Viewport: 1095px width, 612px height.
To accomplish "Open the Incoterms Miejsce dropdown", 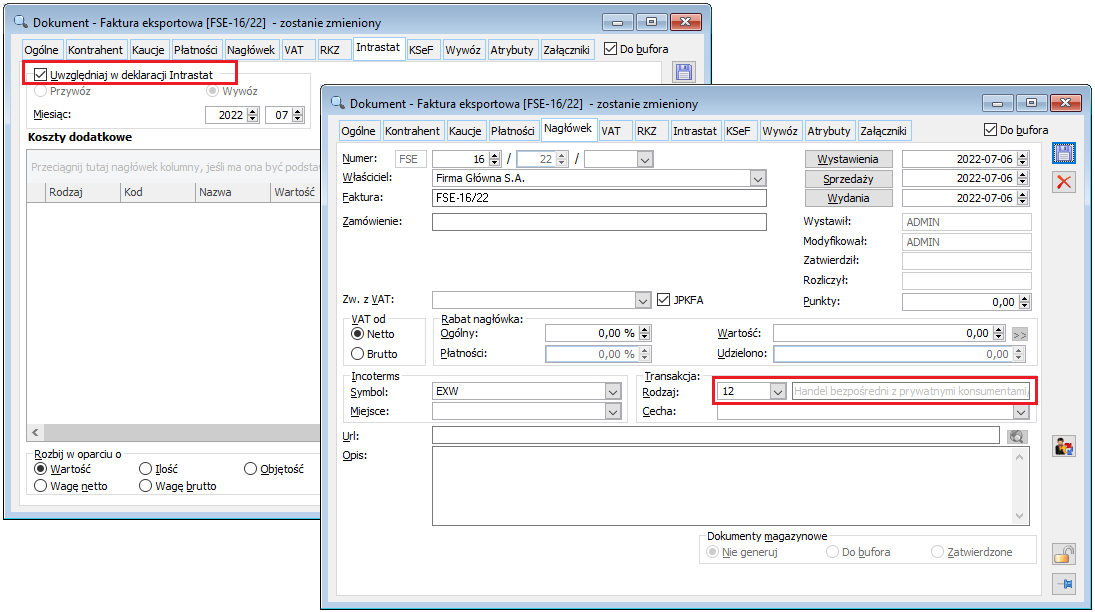I will click(x=612, y=411).
